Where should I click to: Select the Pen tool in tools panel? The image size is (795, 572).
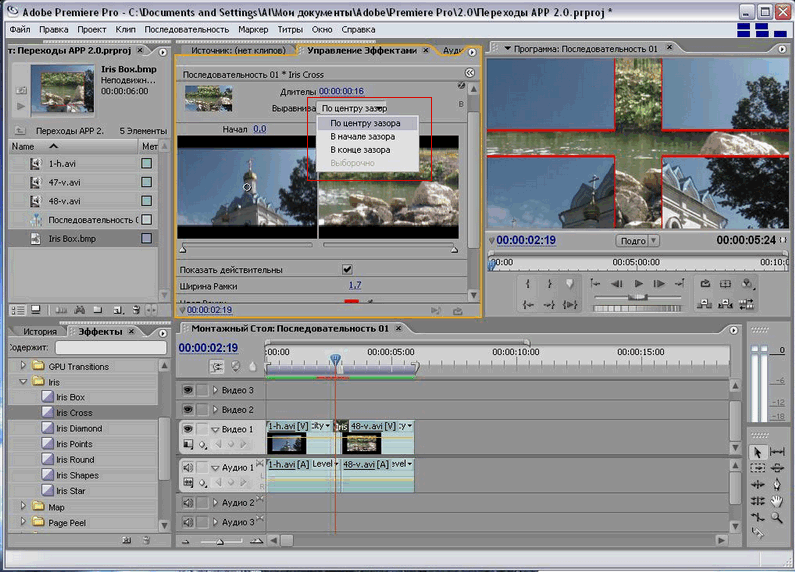[x=777, y=485]
